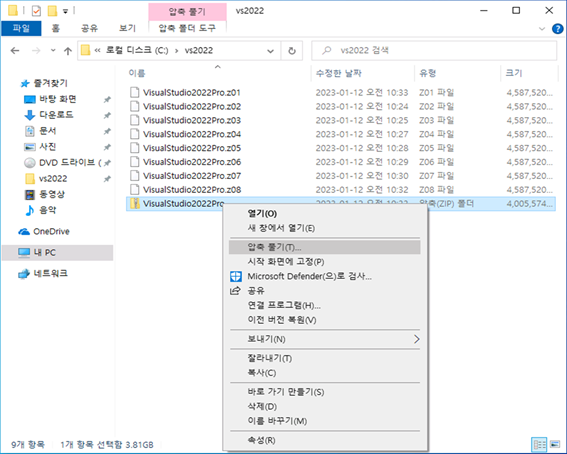Viewport: 567px width, 454px height.
Task: Open the 공유 ribbon tab
Action: click(x=89, y=28)
